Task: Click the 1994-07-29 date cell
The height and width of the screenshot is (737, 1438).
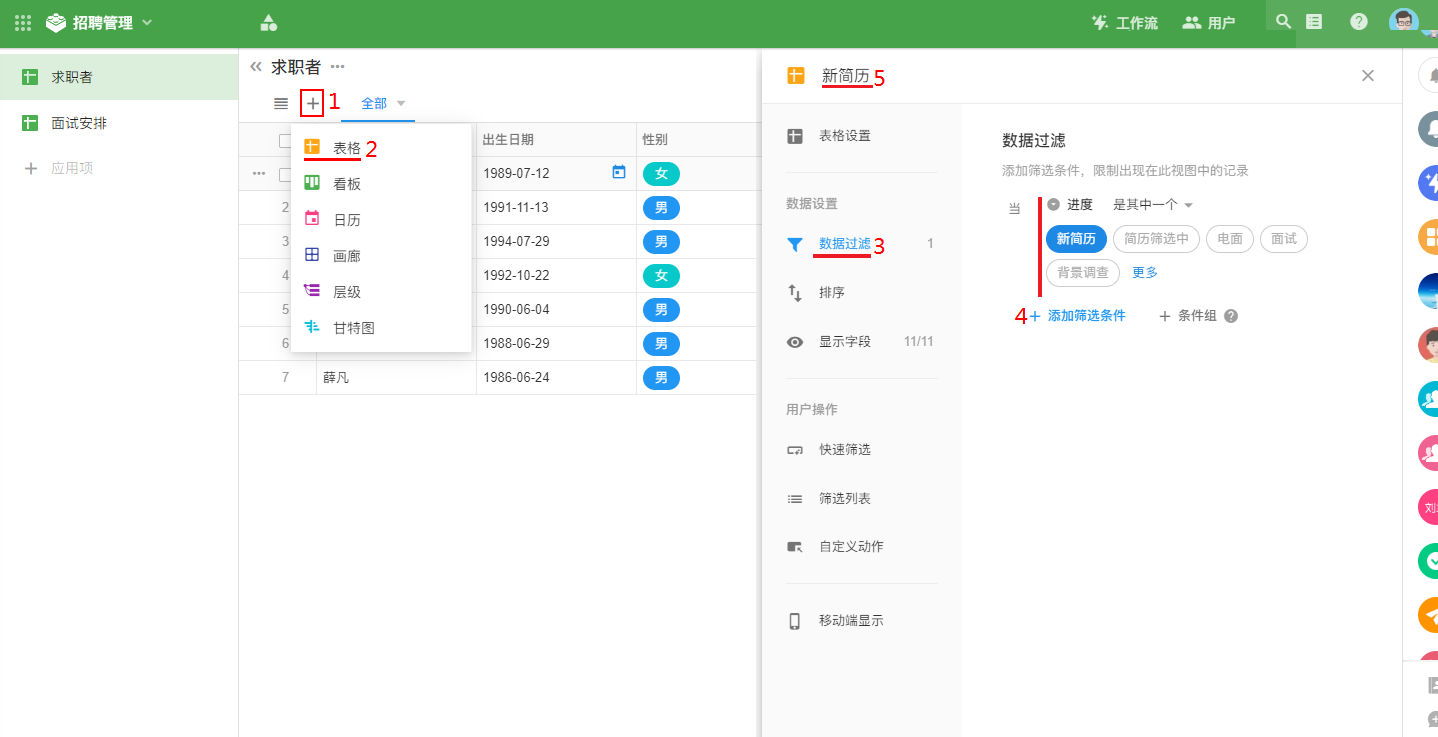Action: click(x=556, y=242)
